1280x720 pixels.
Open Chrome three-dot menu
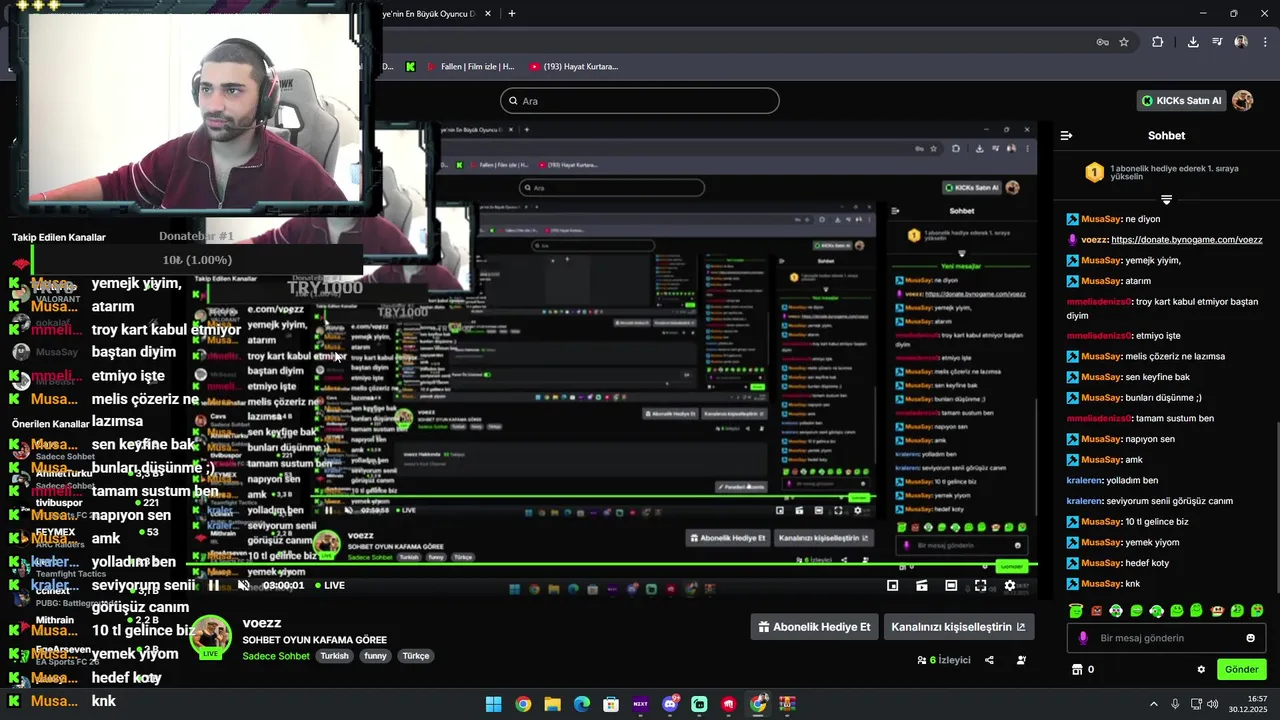(1265, 42)
